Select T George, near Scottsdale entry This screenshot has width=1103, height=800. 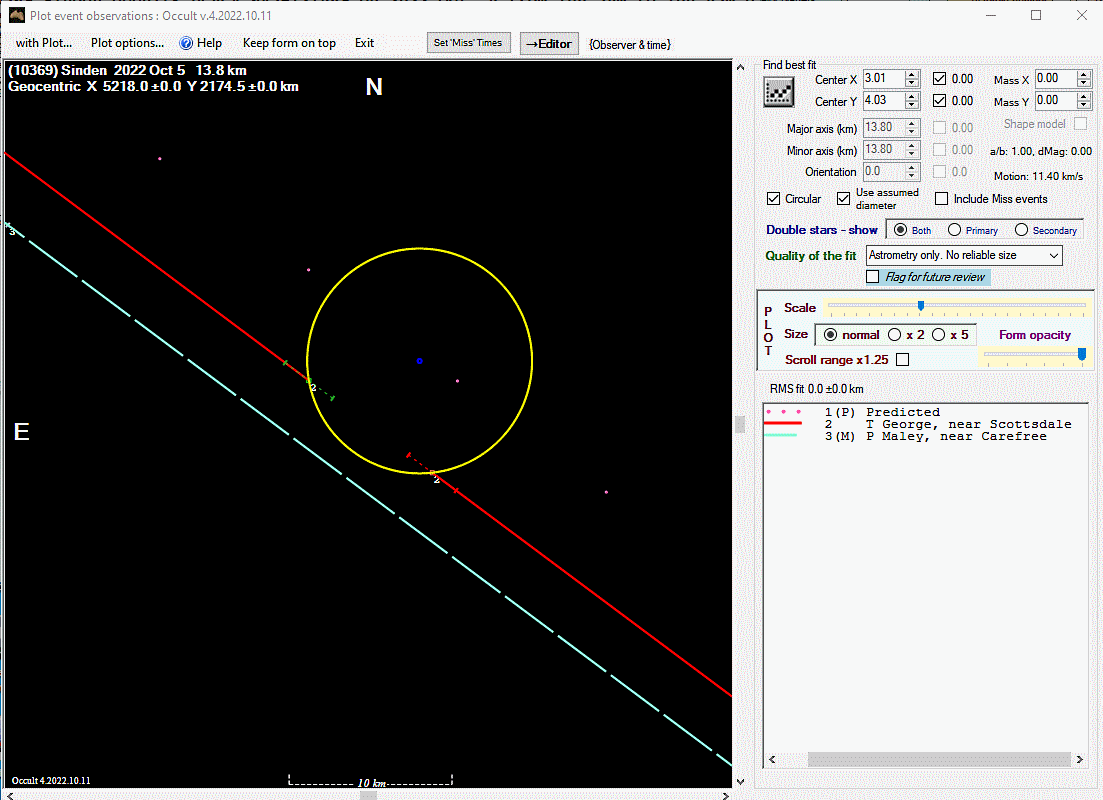coord(917,424)
